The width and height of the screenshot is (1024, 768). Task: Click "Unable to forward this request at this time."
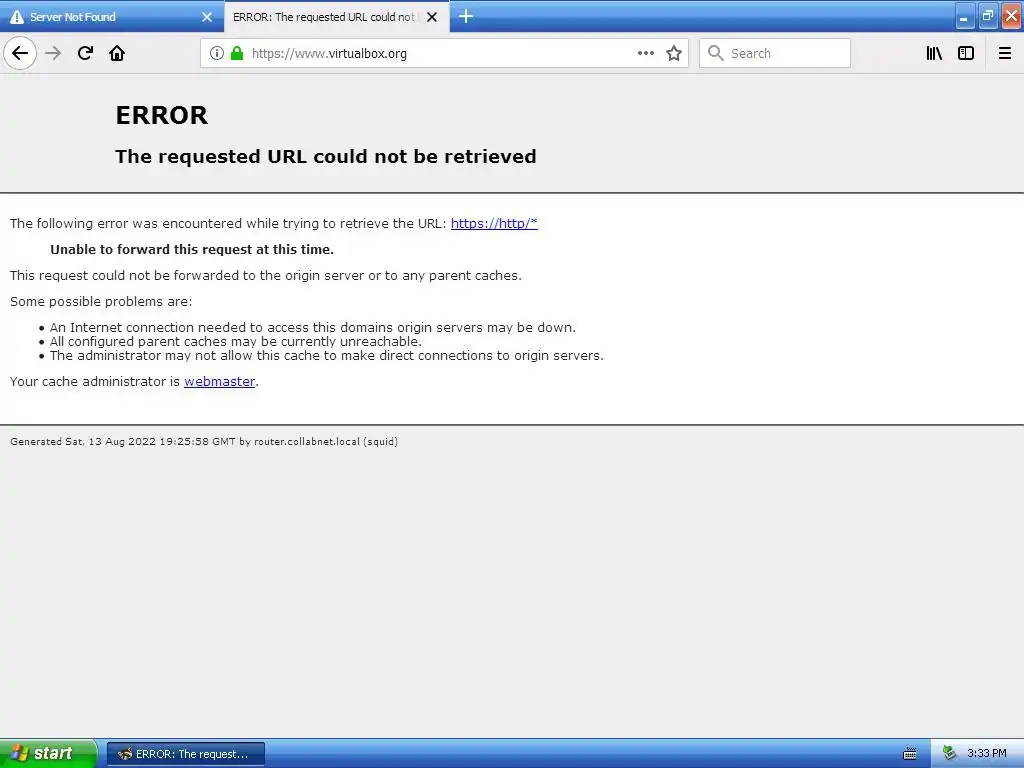[x=192, y=249]
